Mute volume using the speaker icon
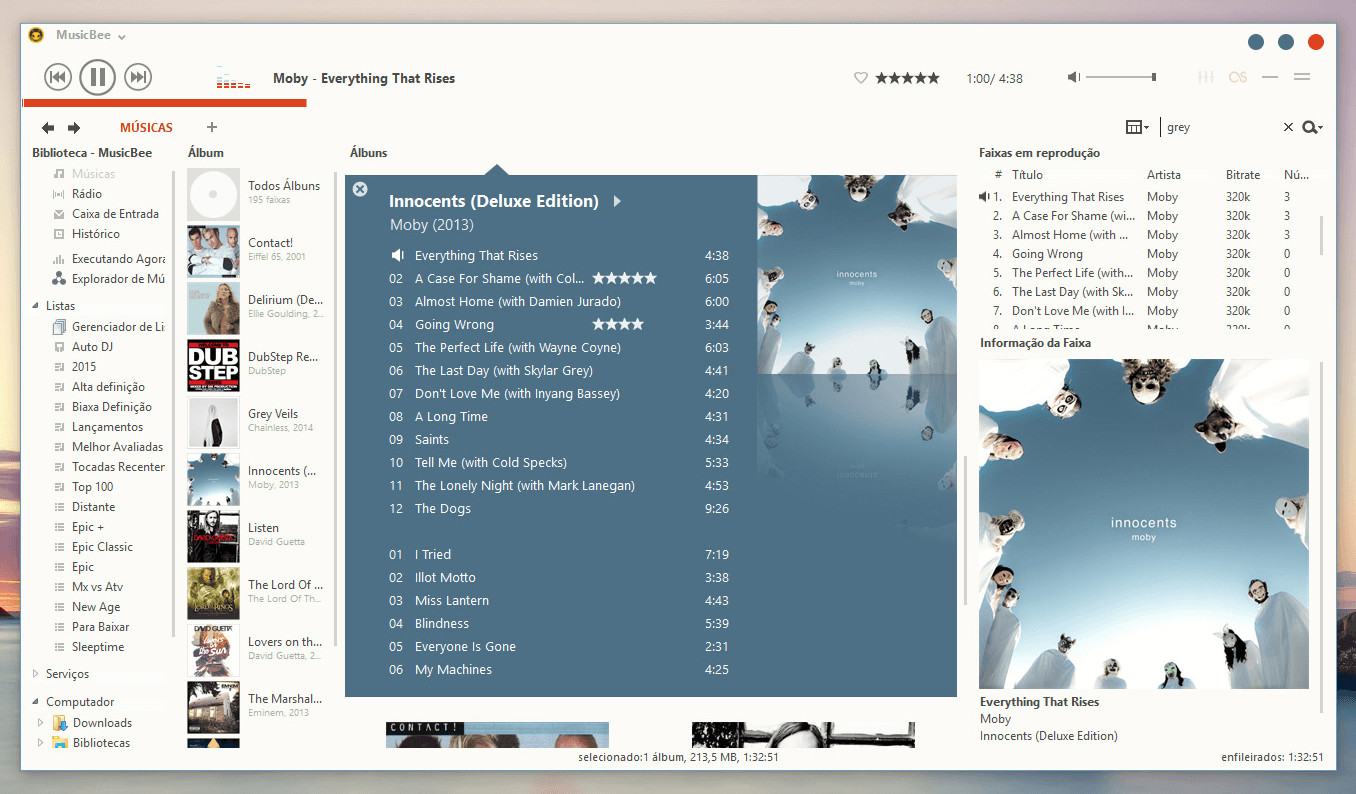This screenshot has height=794, width=1356. tap(1073, 78)
